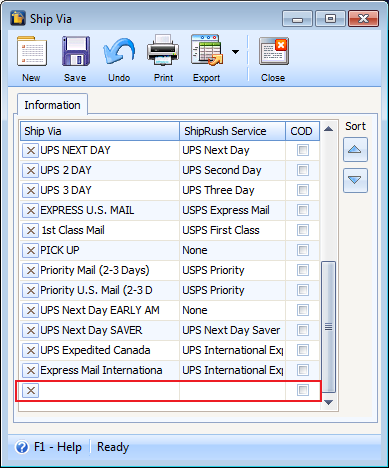Open ShipRush Service cell for UPS NEXT DAY
389x468 pixels.
[x=232, y=150]
